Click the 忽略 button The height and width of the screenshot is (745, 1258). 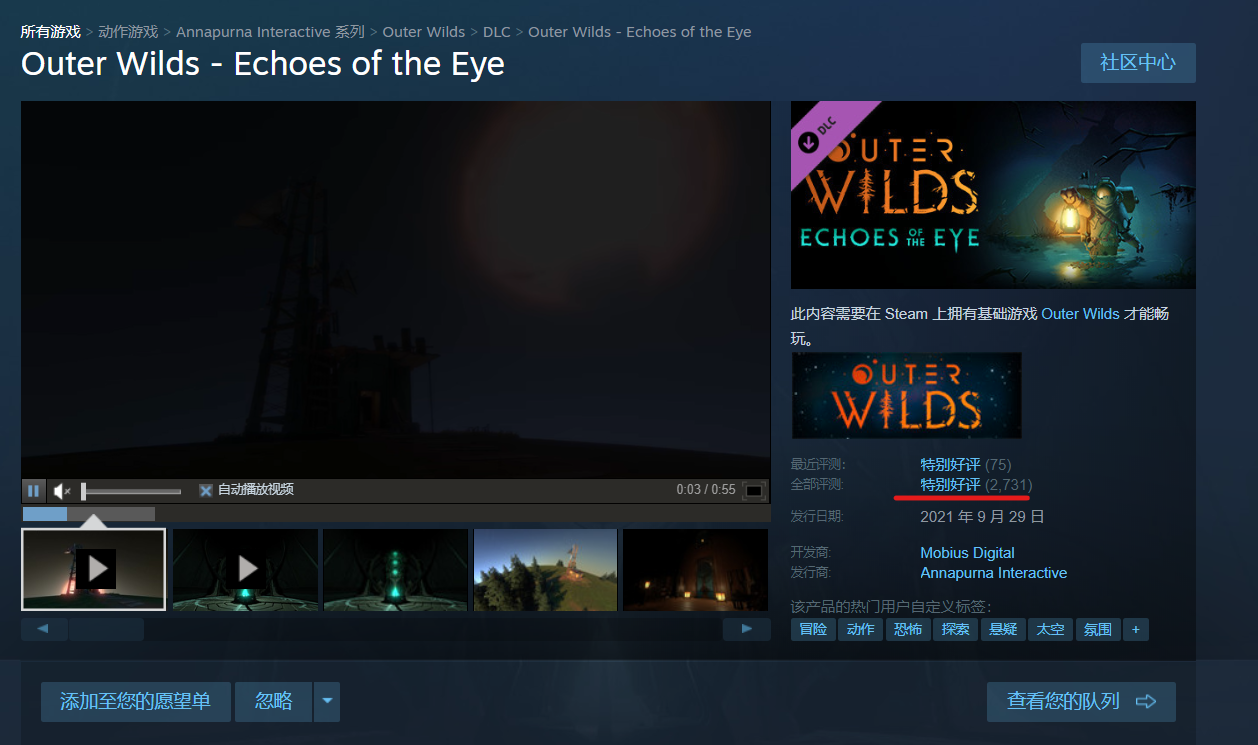tap(273, 702)
